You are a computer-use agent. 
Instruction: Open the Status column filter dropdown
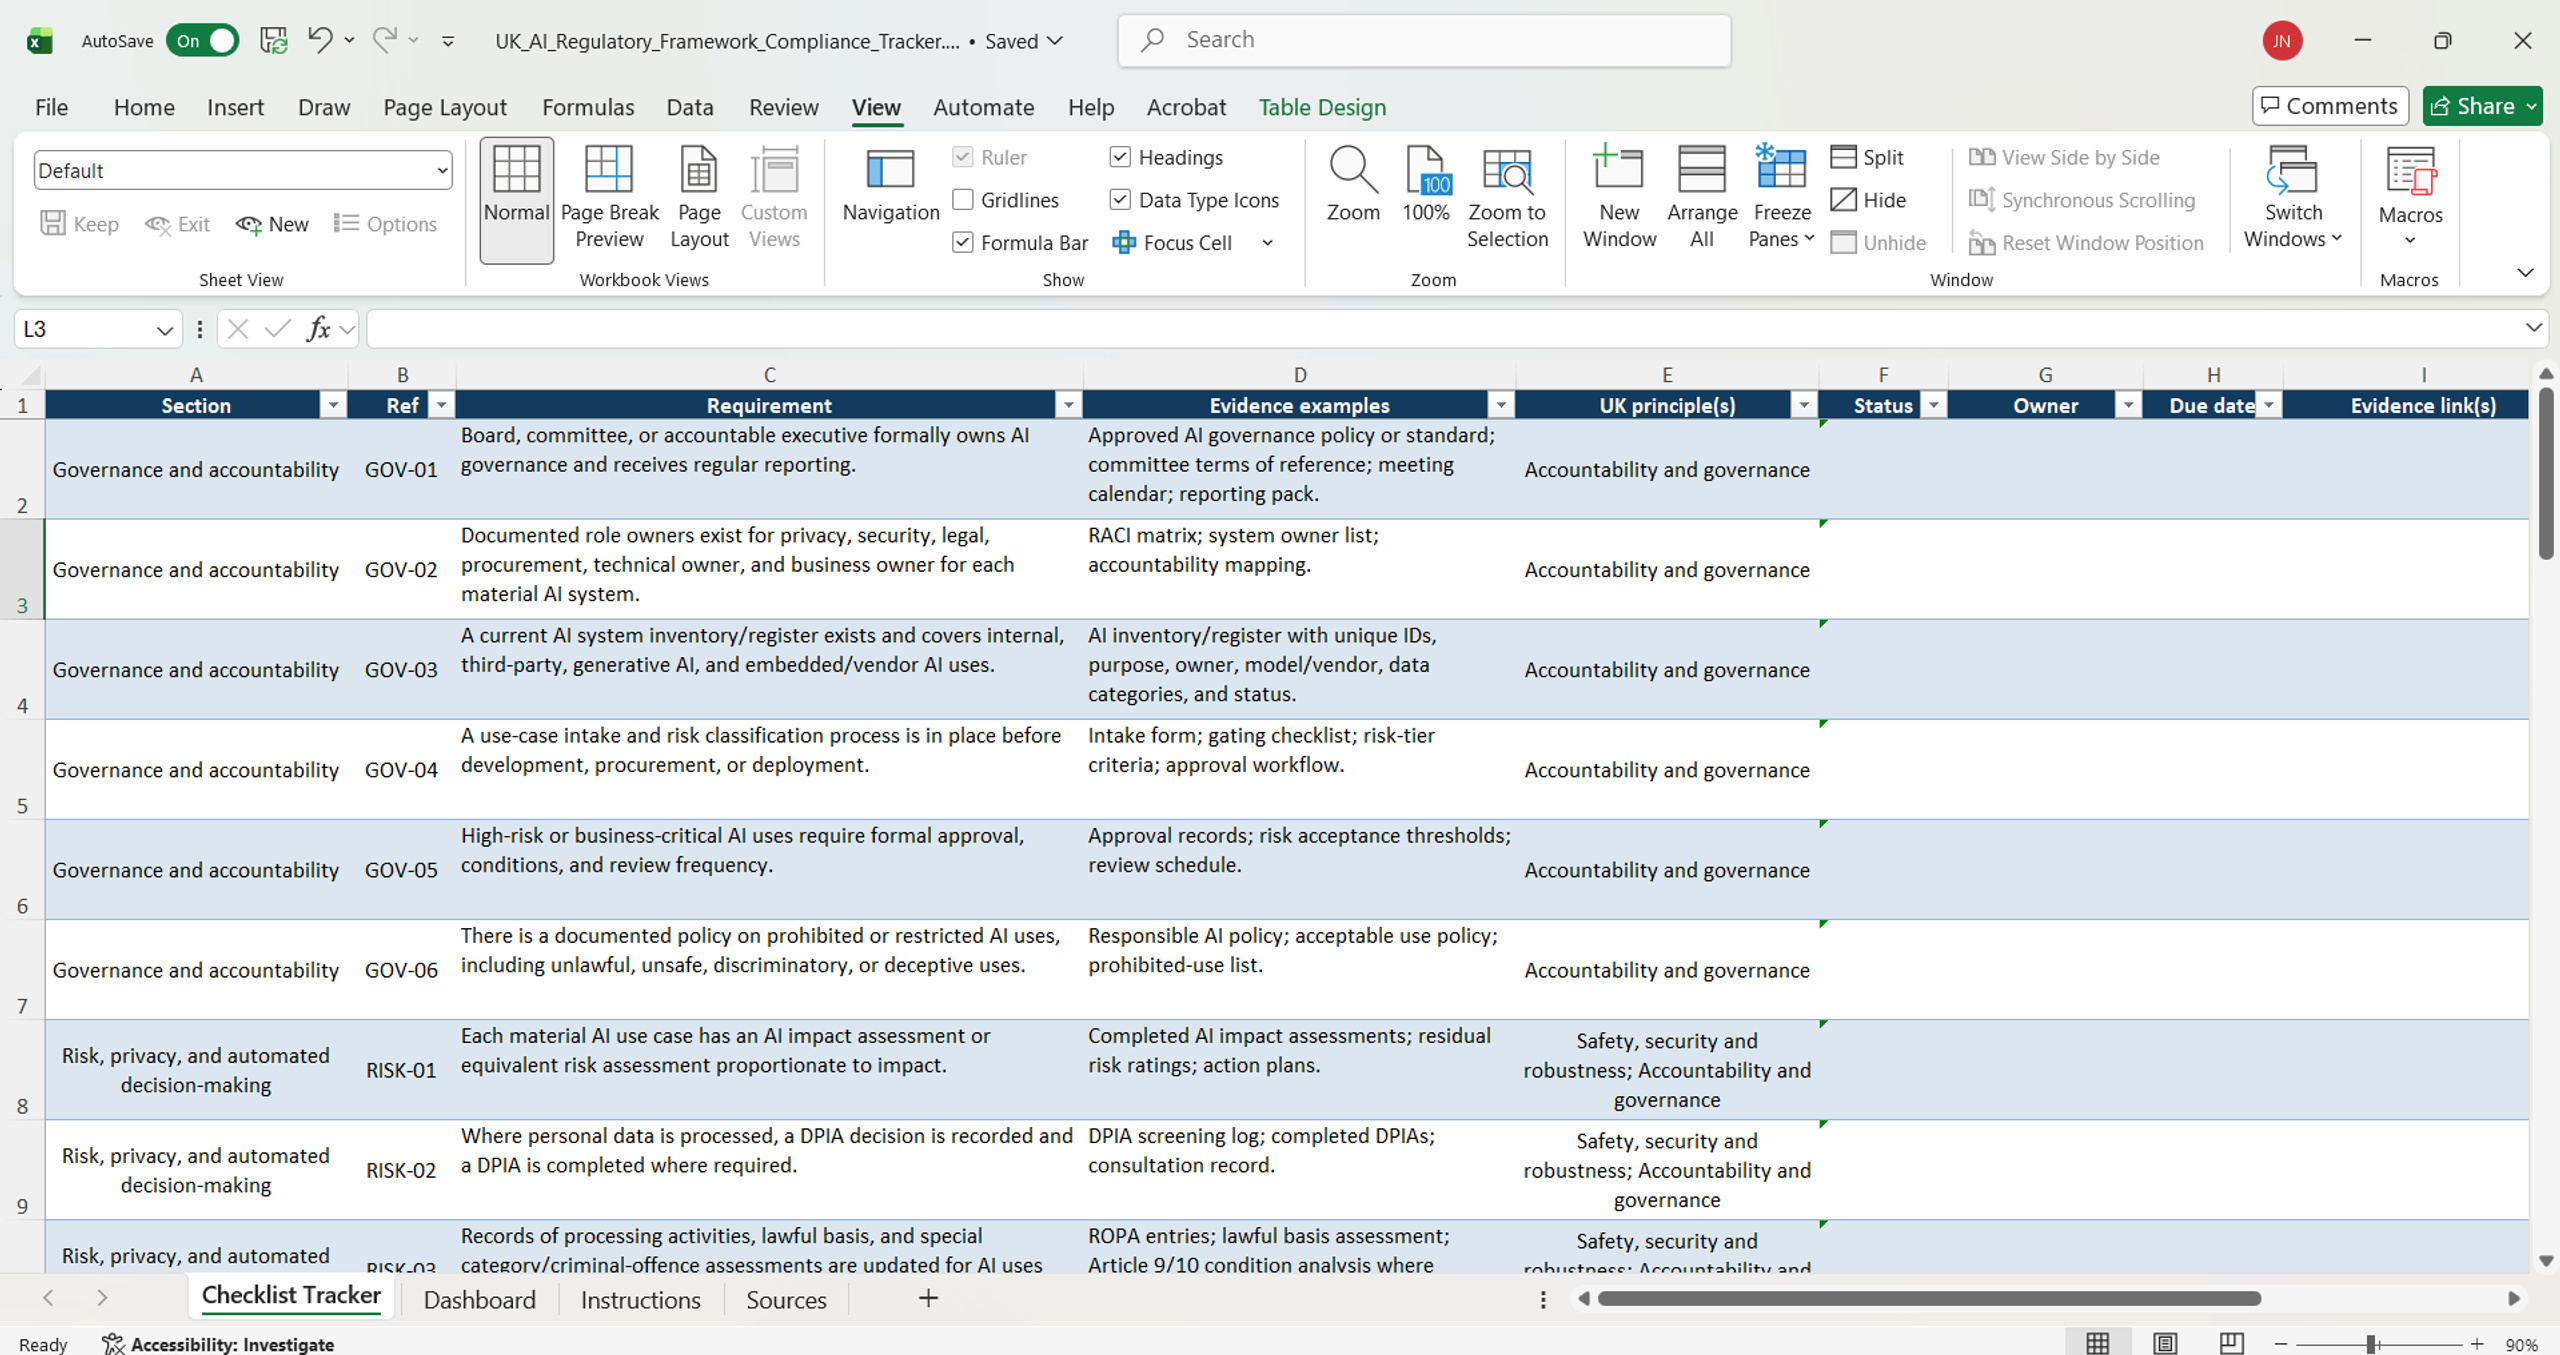click(x=1934, y=405)
